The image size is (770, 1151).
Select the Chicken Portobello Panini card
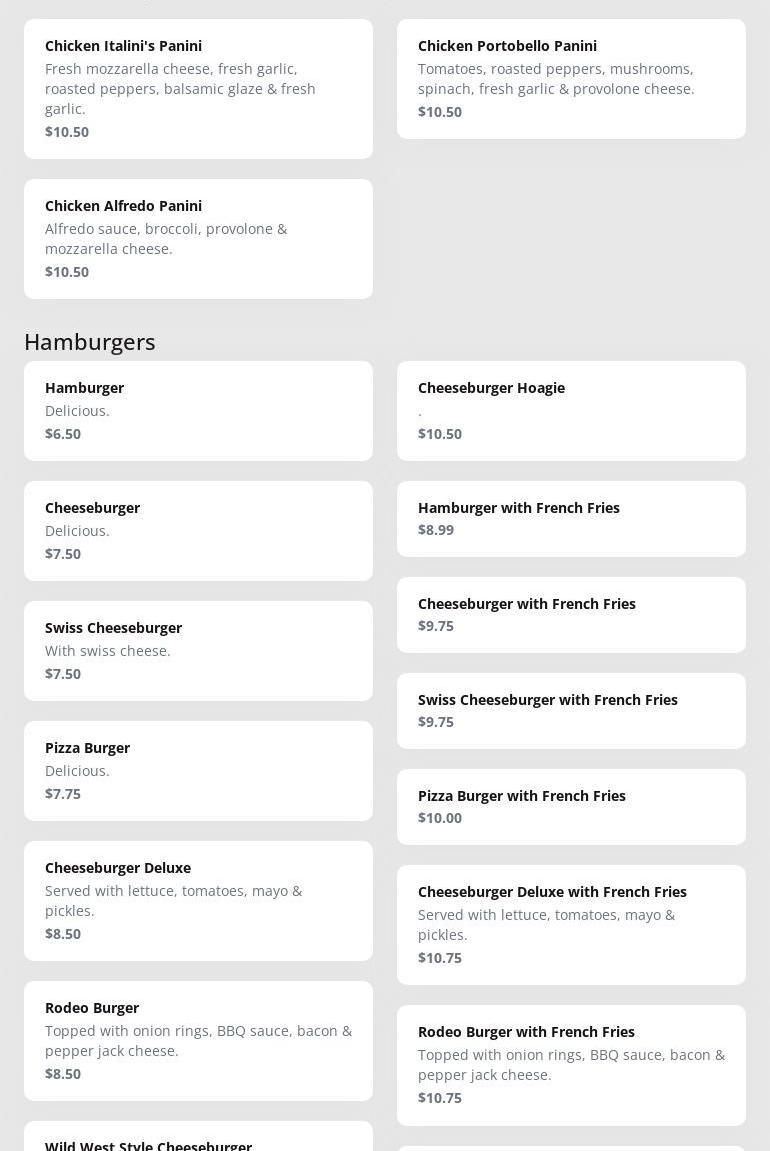click(571, 78)
